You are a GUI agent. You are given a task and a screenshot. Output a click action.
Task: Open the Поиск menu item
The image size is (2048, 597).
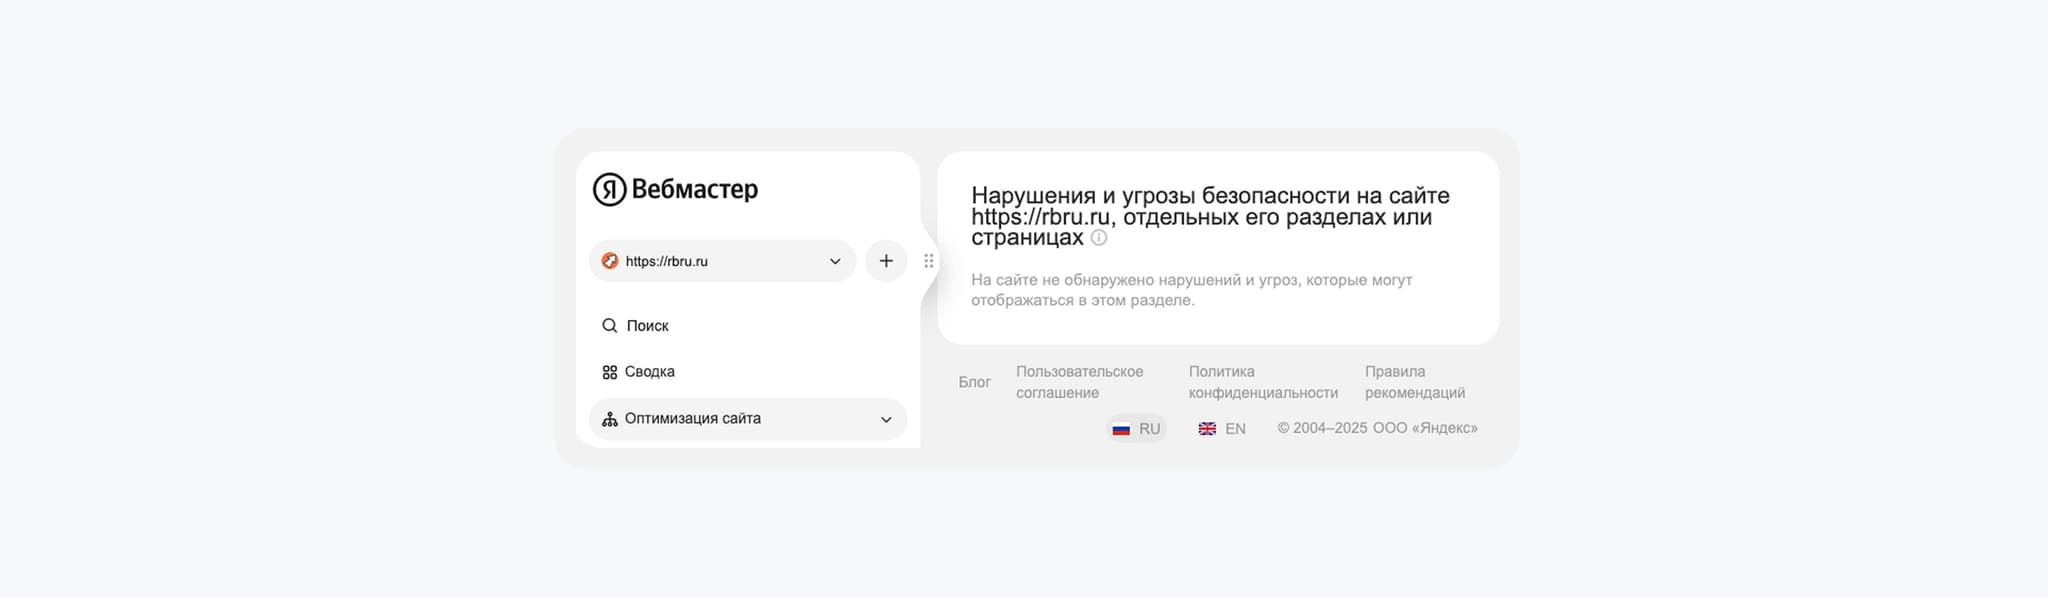click(x=648, y=326)
